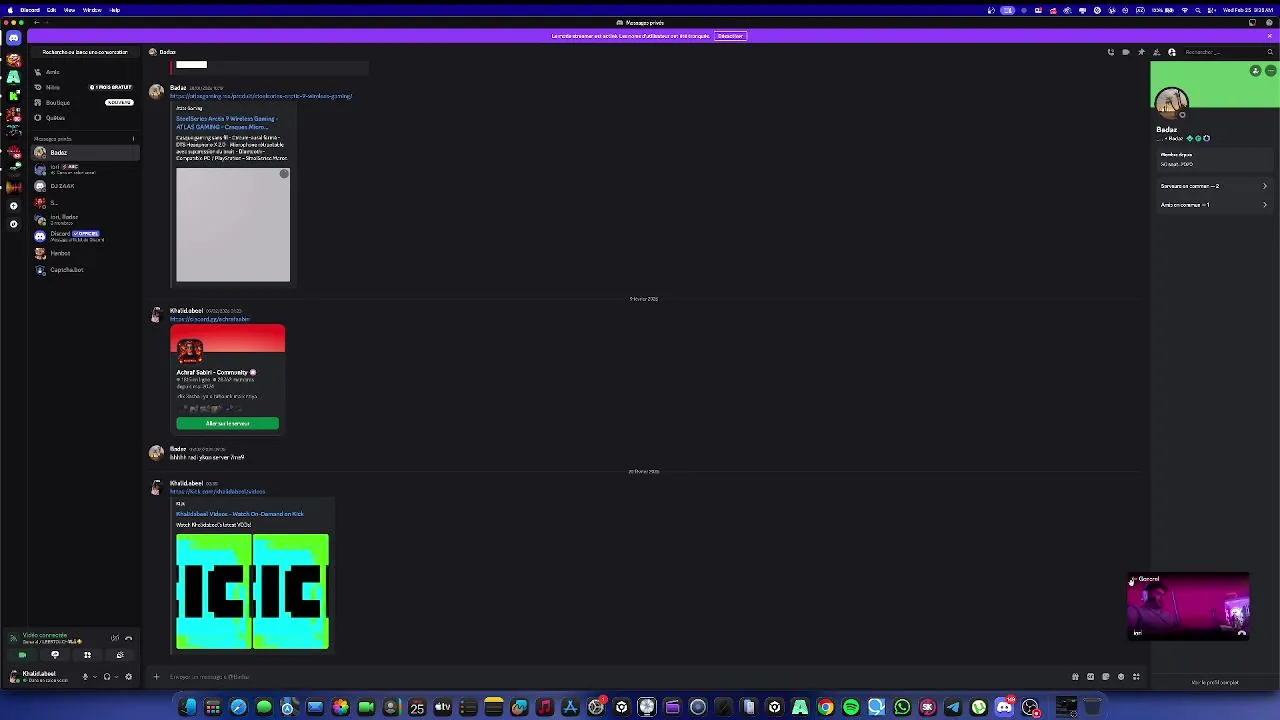Toggle noise suppression in voice panel
Screen dimensions: 1280x720
tap(115, 638)
